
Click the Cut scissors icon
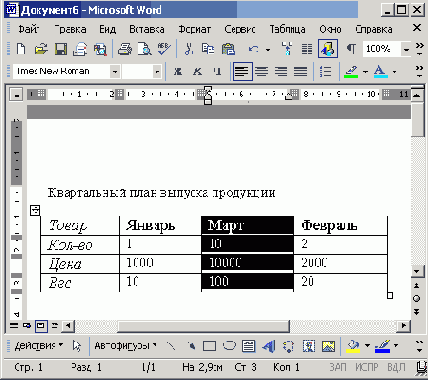point(189,49)
